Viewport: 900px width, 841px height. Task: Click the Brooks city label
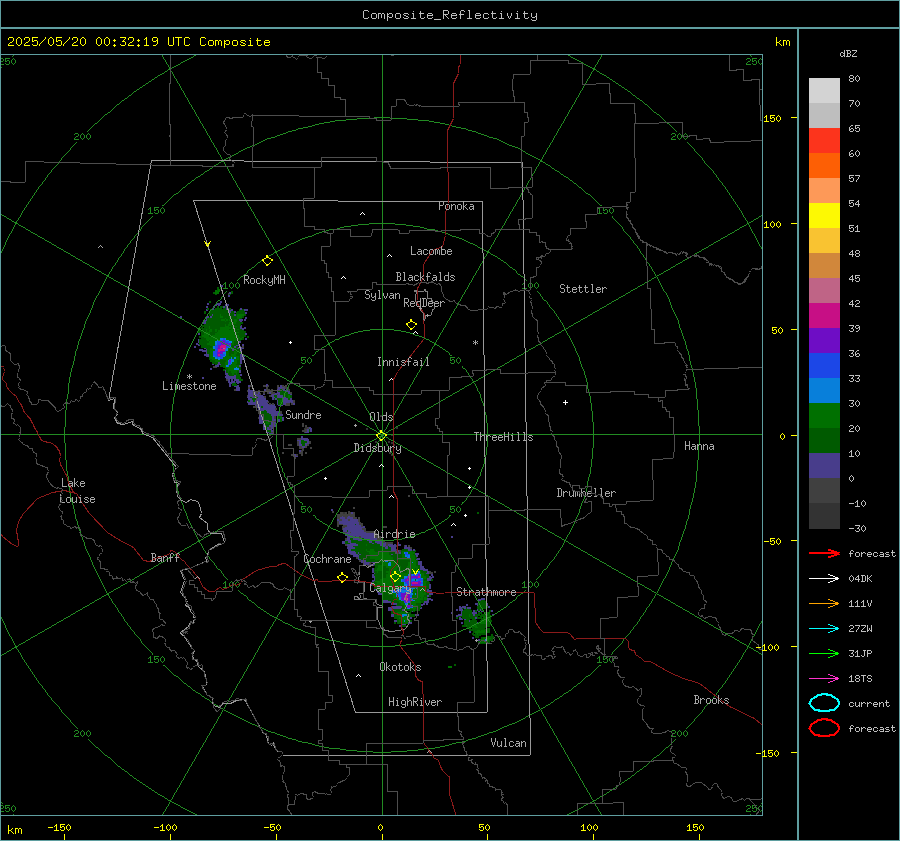[711, 700]
